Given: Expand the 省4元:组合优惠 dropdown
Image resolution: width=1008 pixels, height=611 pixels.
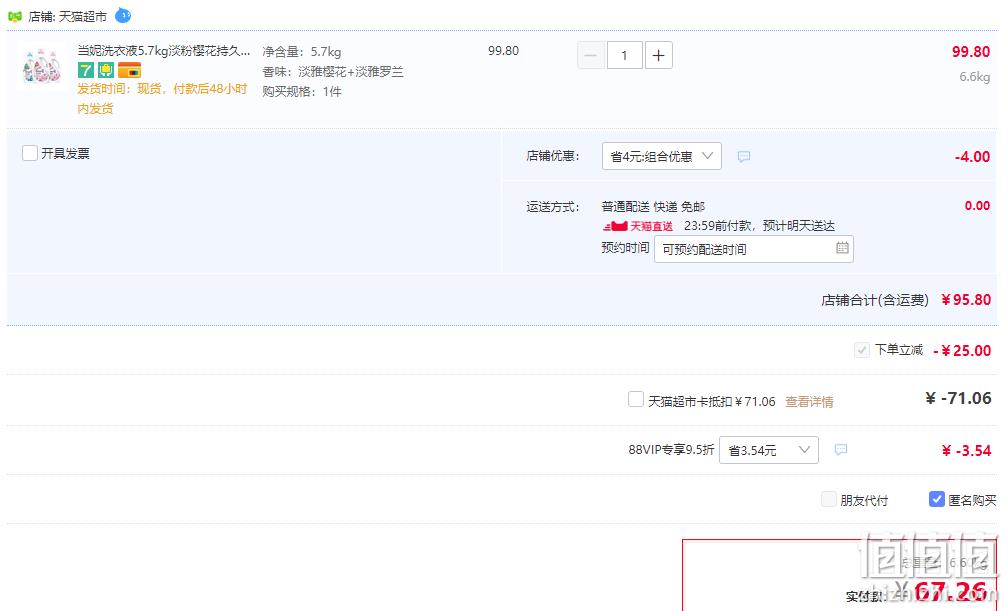Looking at the screenshot, I should tap(662, 156).
